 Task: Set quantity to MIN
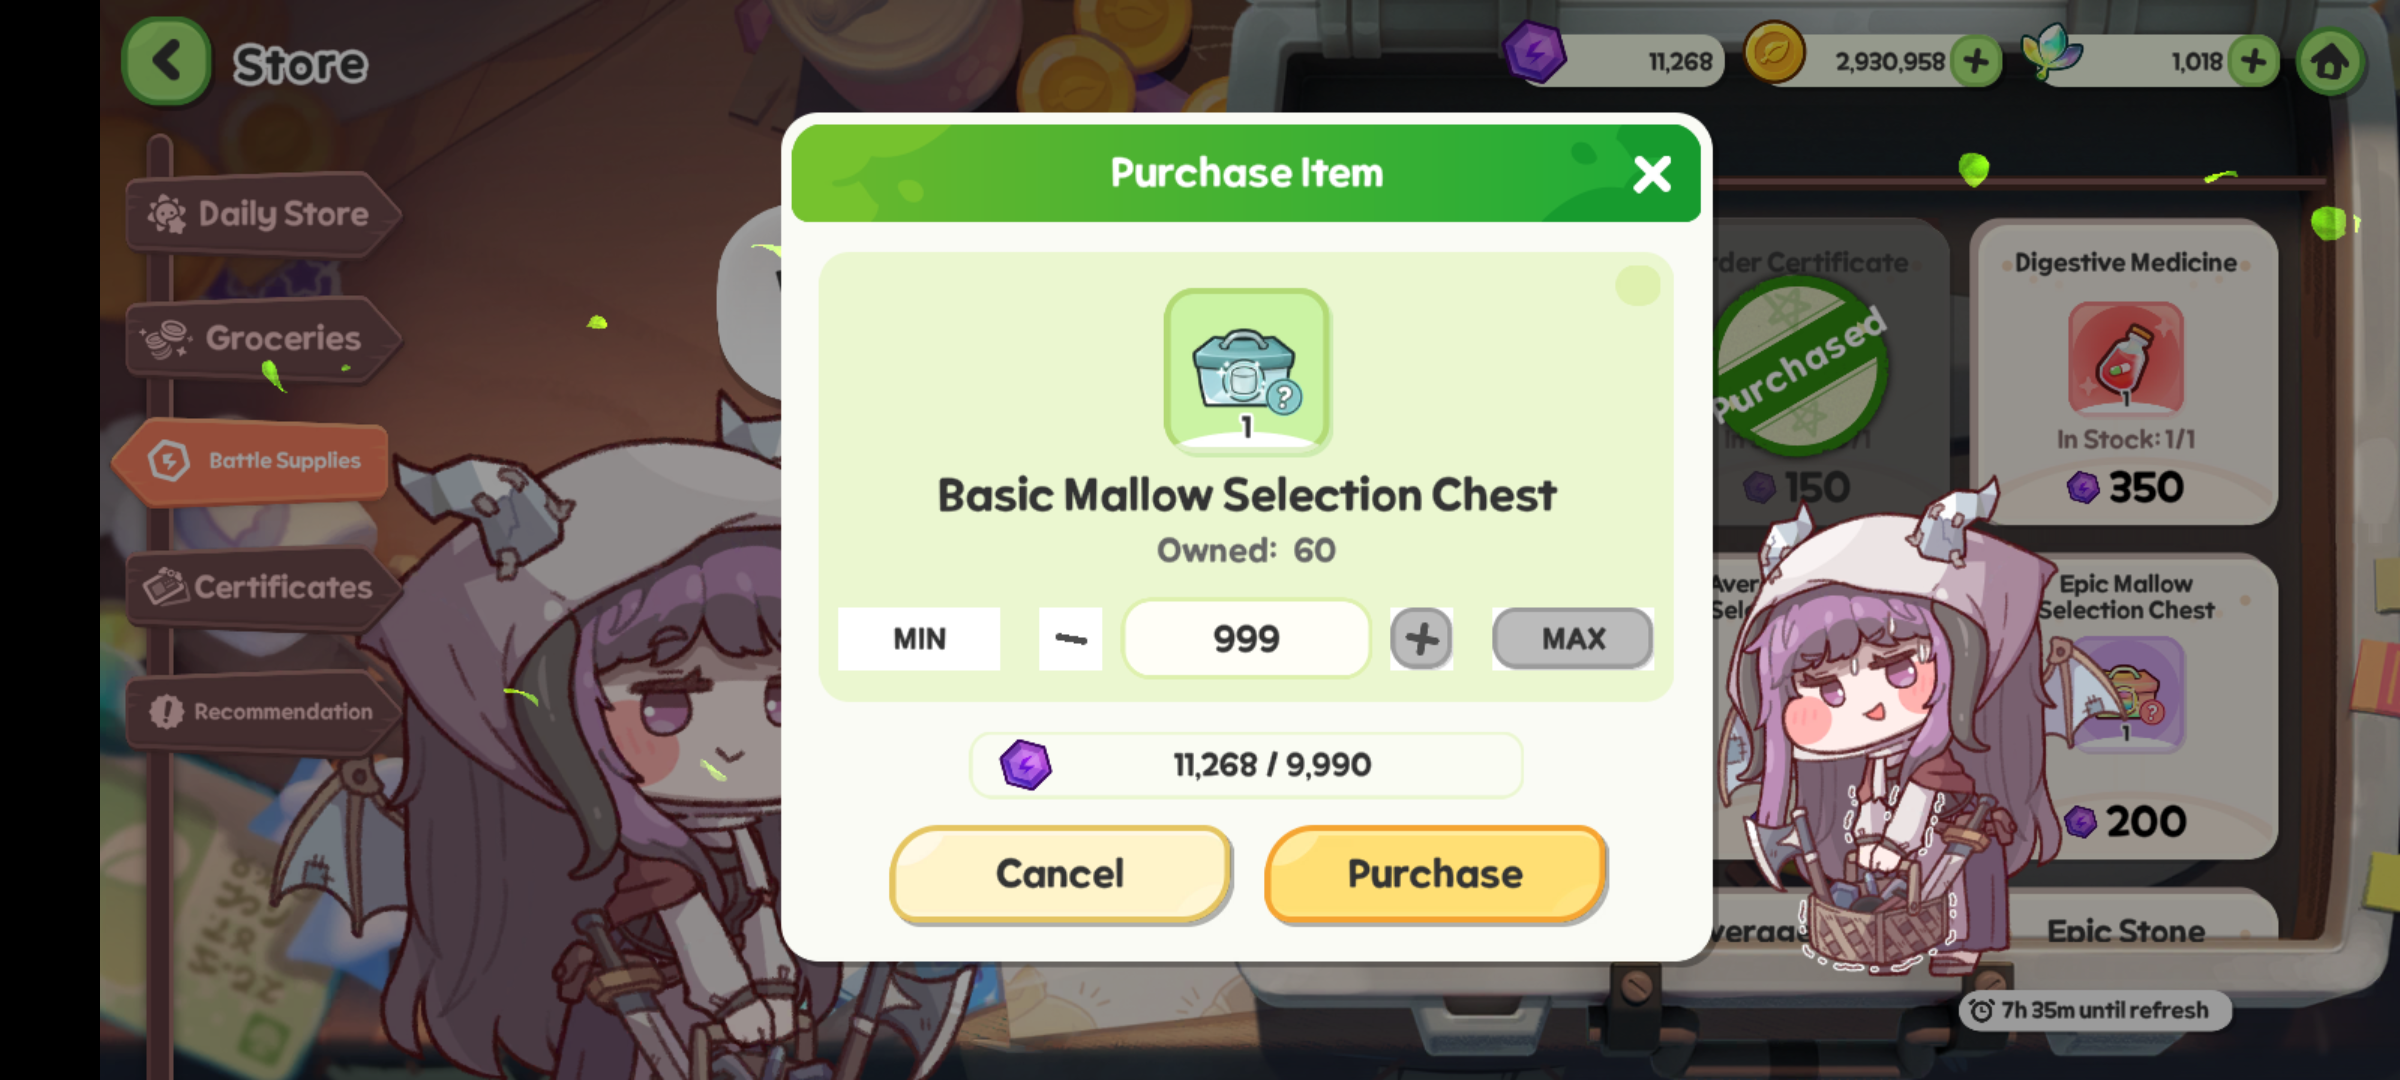tap(919, 638)
